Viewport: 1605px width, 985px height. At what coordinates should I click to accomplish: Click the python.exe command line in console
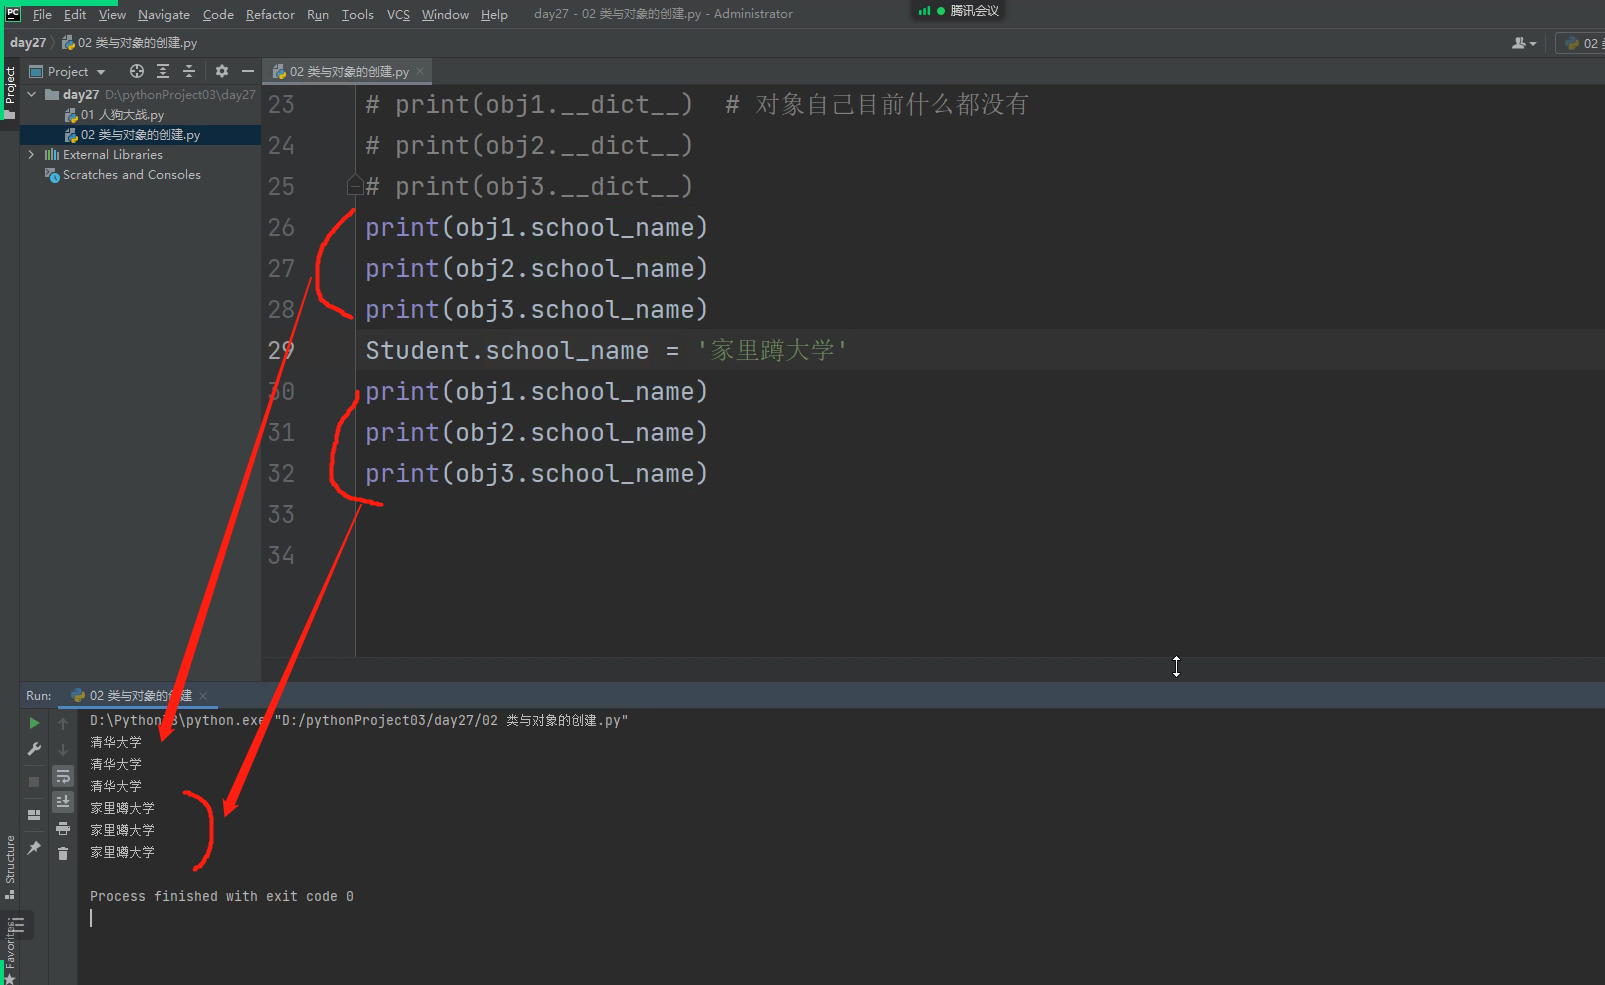coord(359,720)
